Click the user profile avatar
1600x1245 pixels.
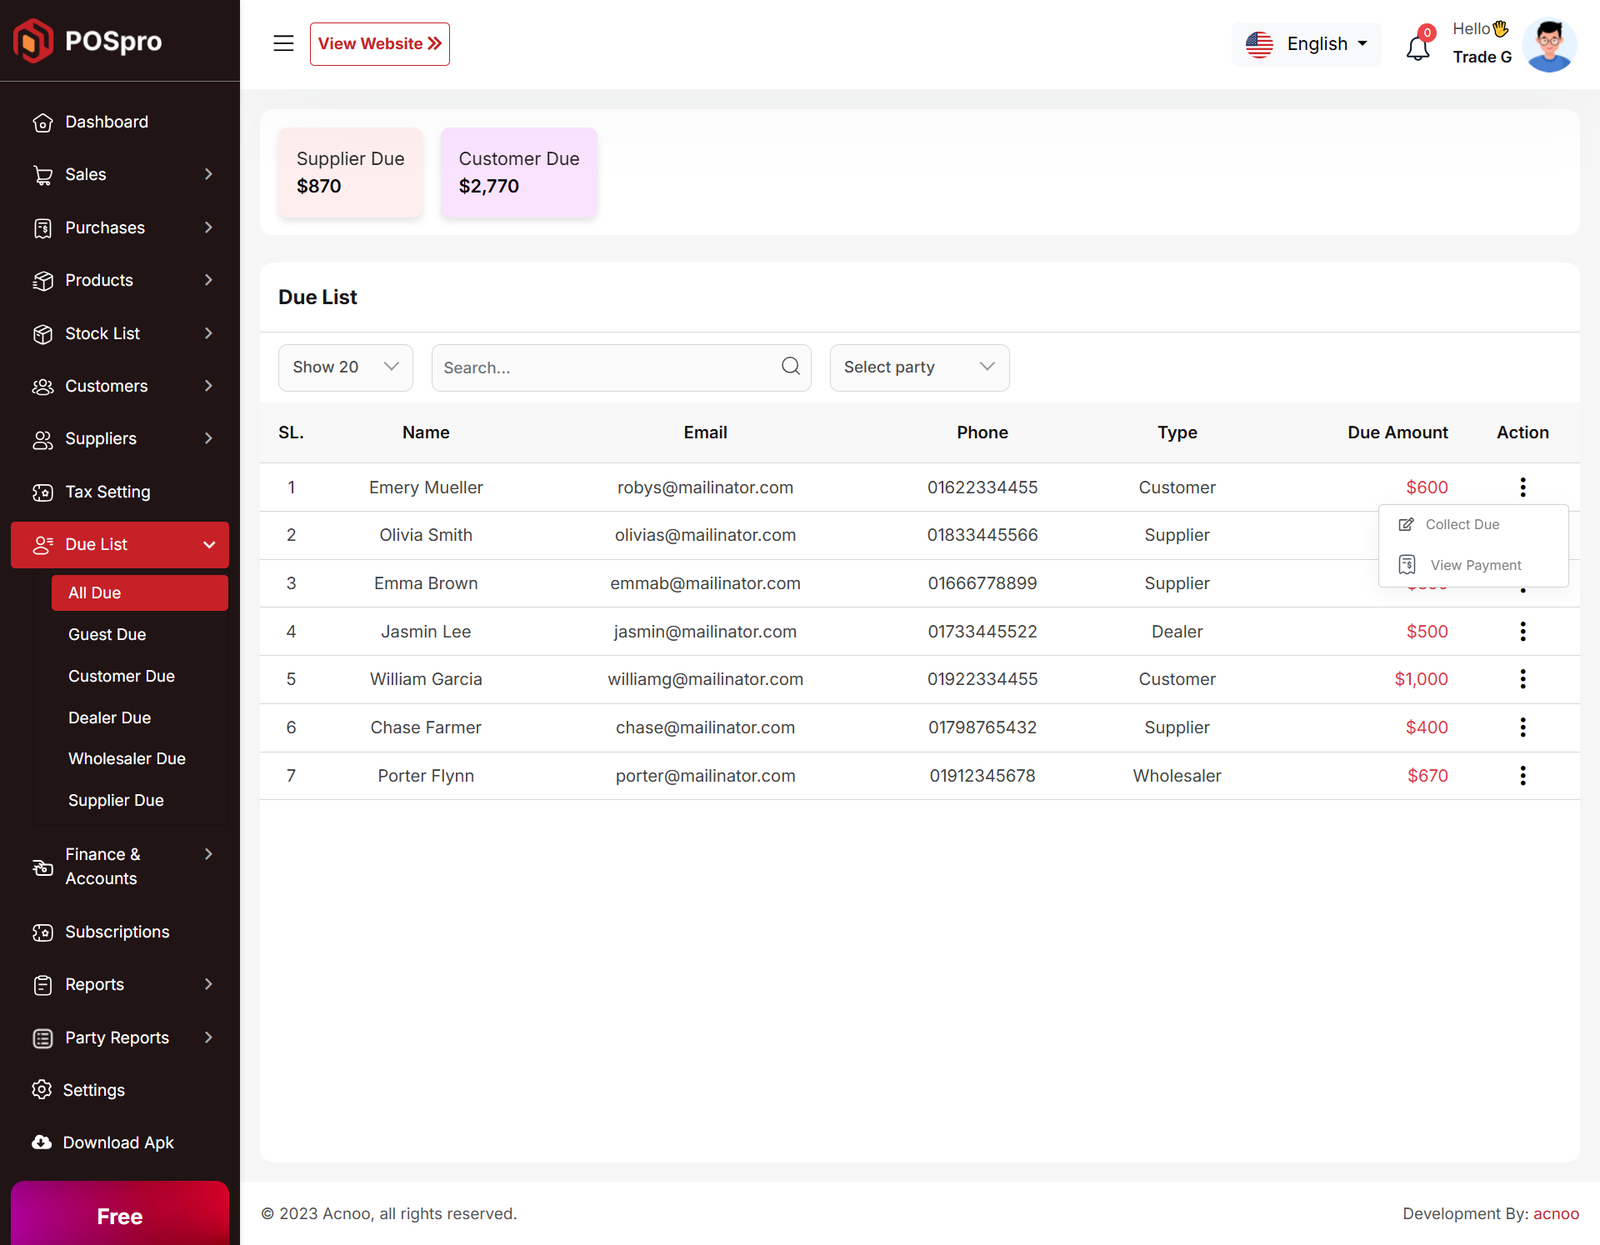(1548, 45)
